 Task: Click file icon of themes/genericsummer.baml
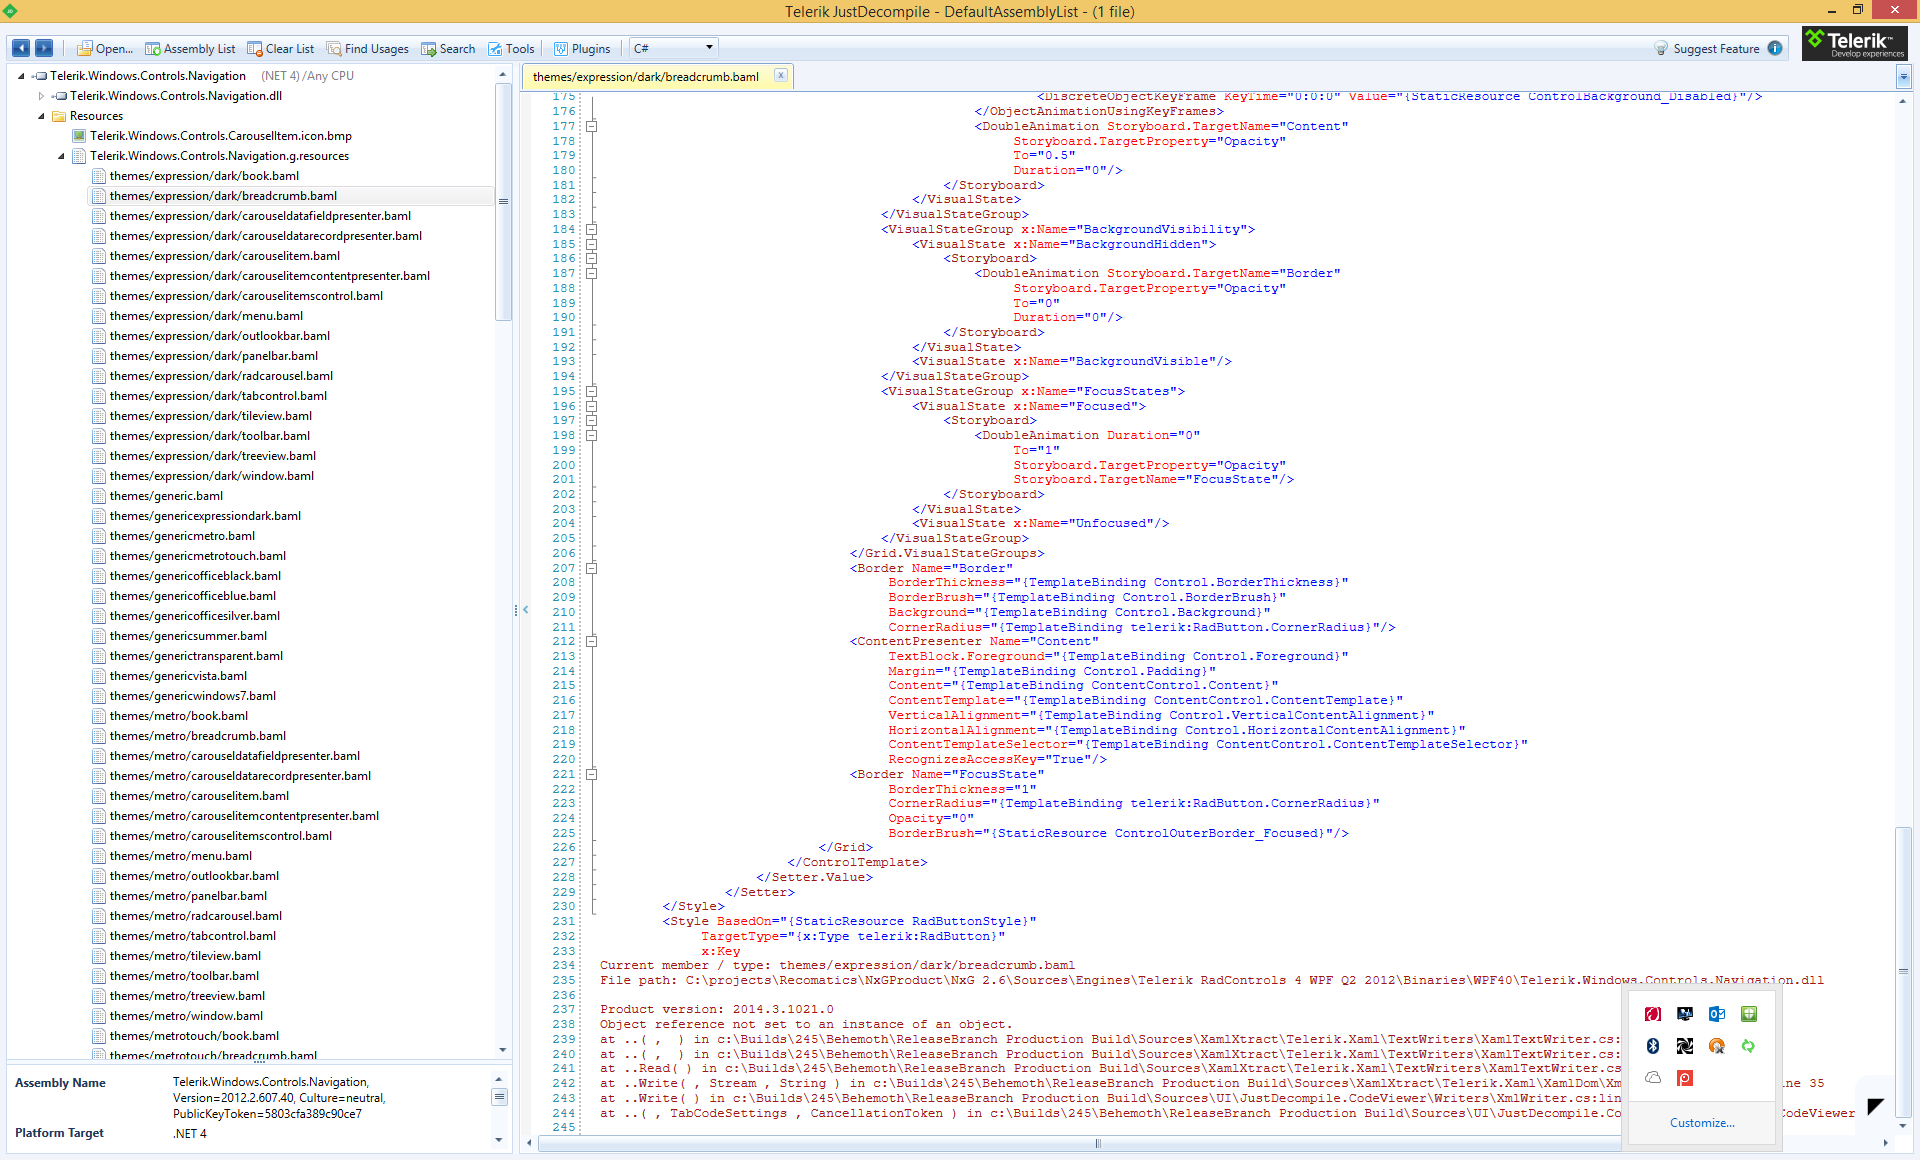(x=99, y=636)
